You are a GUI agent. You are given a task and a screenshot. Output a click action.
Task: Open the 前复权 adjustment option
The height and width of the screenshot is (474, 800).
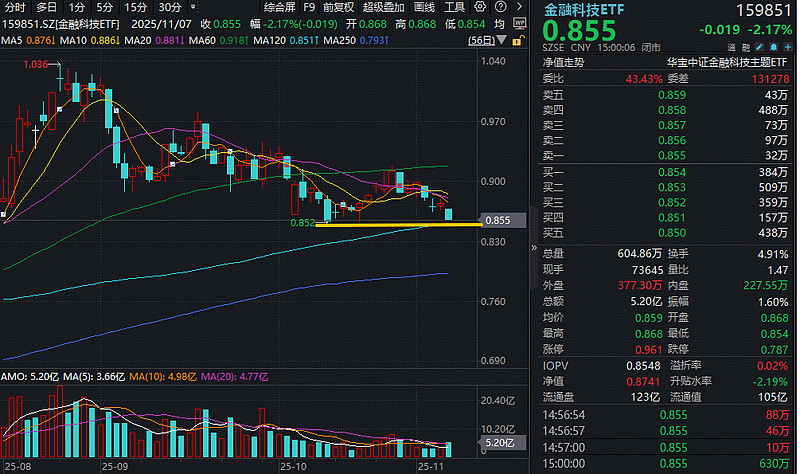(x=339, y=7)
